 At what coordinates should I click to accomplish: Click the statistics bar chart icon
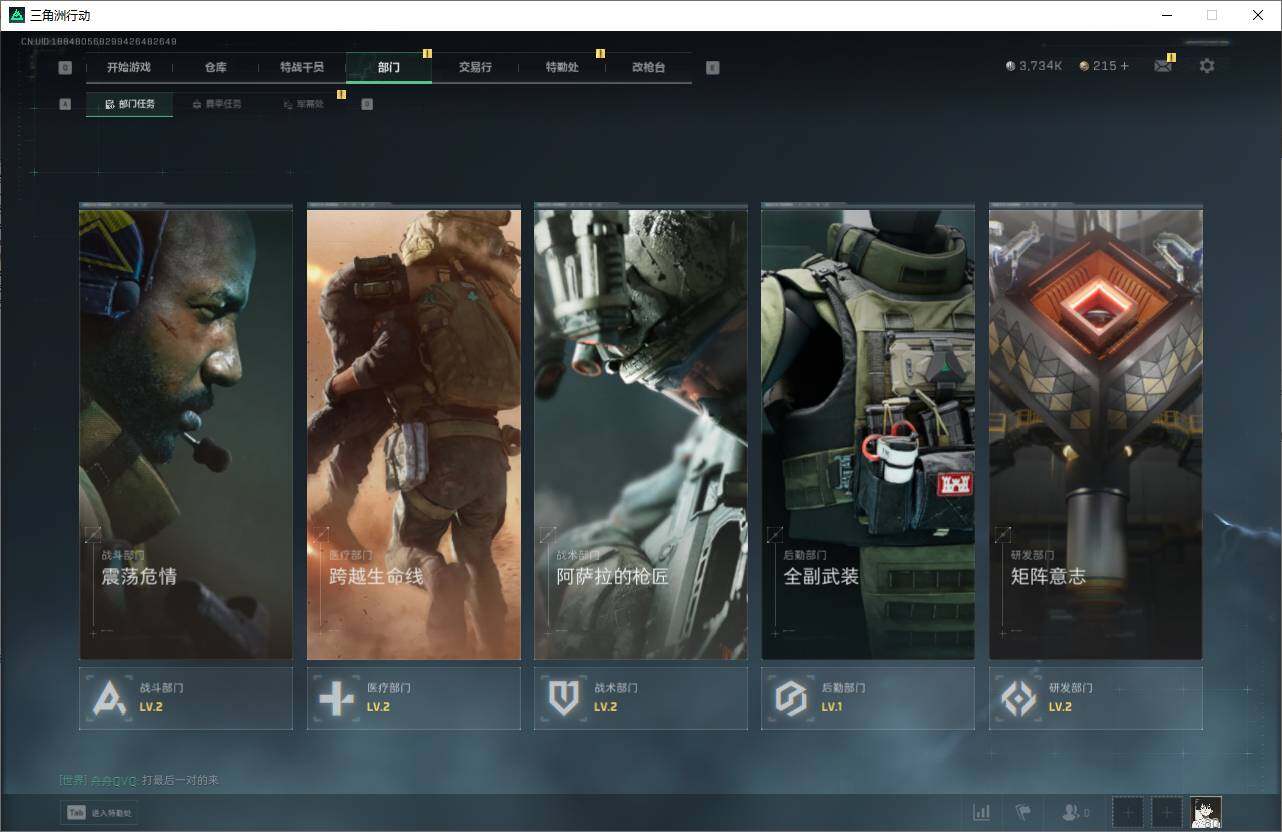point(982,812)
